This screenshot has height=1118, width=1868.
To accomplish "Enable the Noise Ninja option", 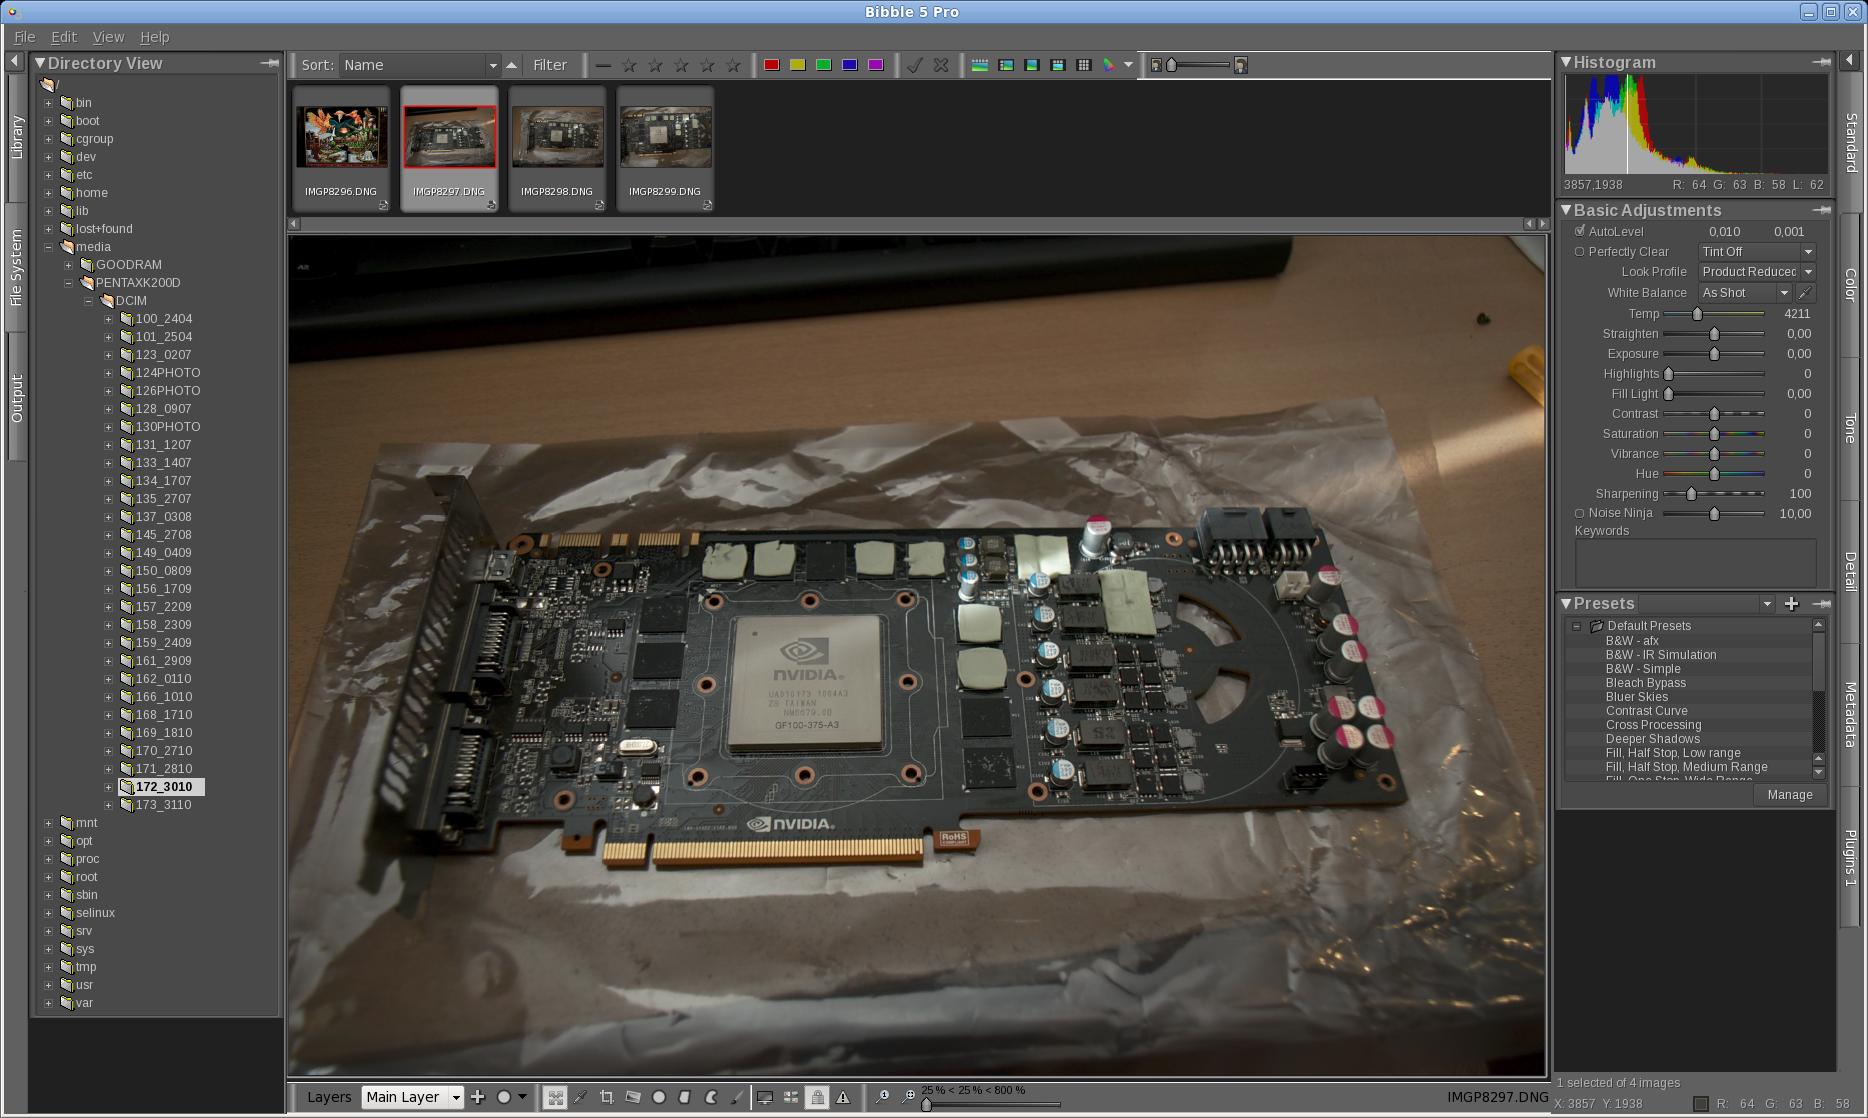I will click(1580, 513).
